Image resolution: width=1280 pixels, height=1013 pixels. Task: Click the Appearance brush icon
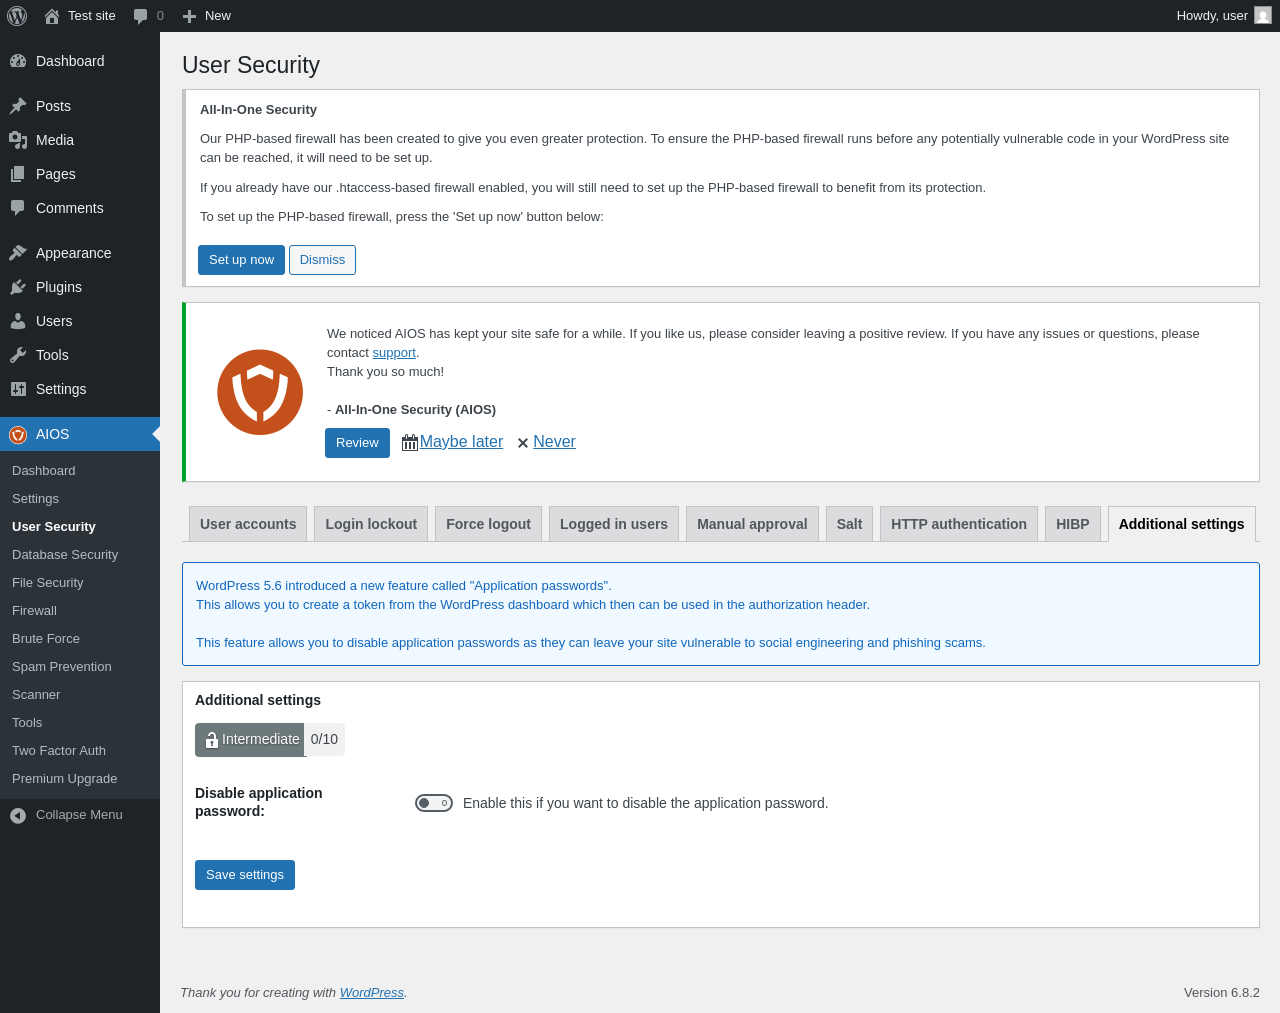[x=18, y=253]
